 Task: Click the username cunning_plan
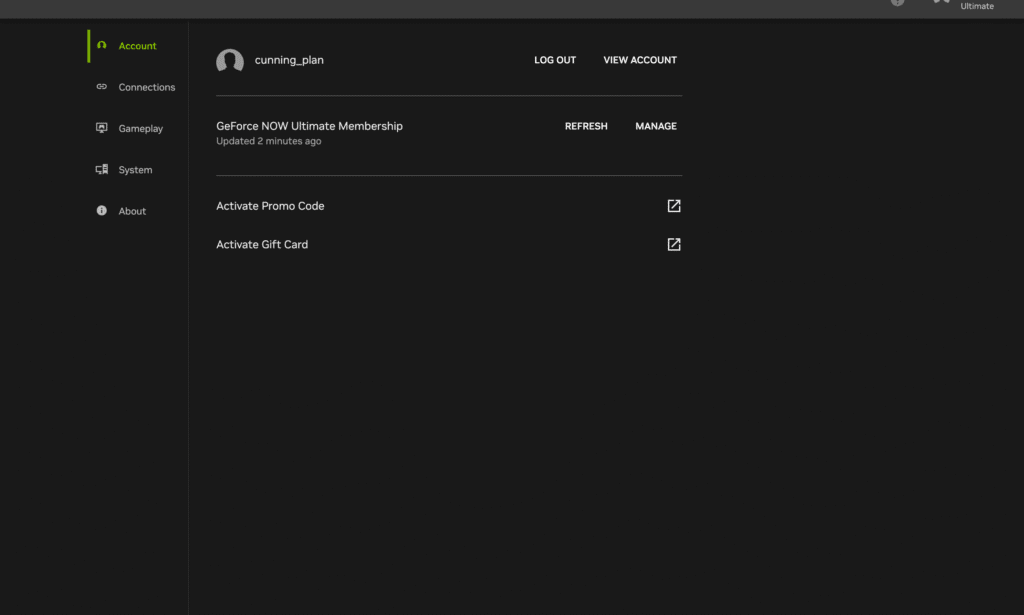[289, 60]
